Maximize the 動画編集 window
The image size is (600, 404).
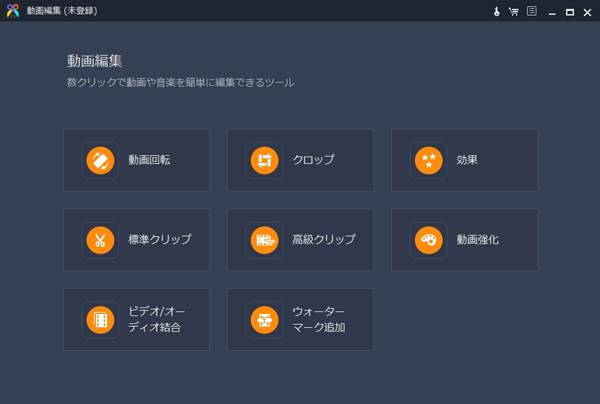point(570,12)
